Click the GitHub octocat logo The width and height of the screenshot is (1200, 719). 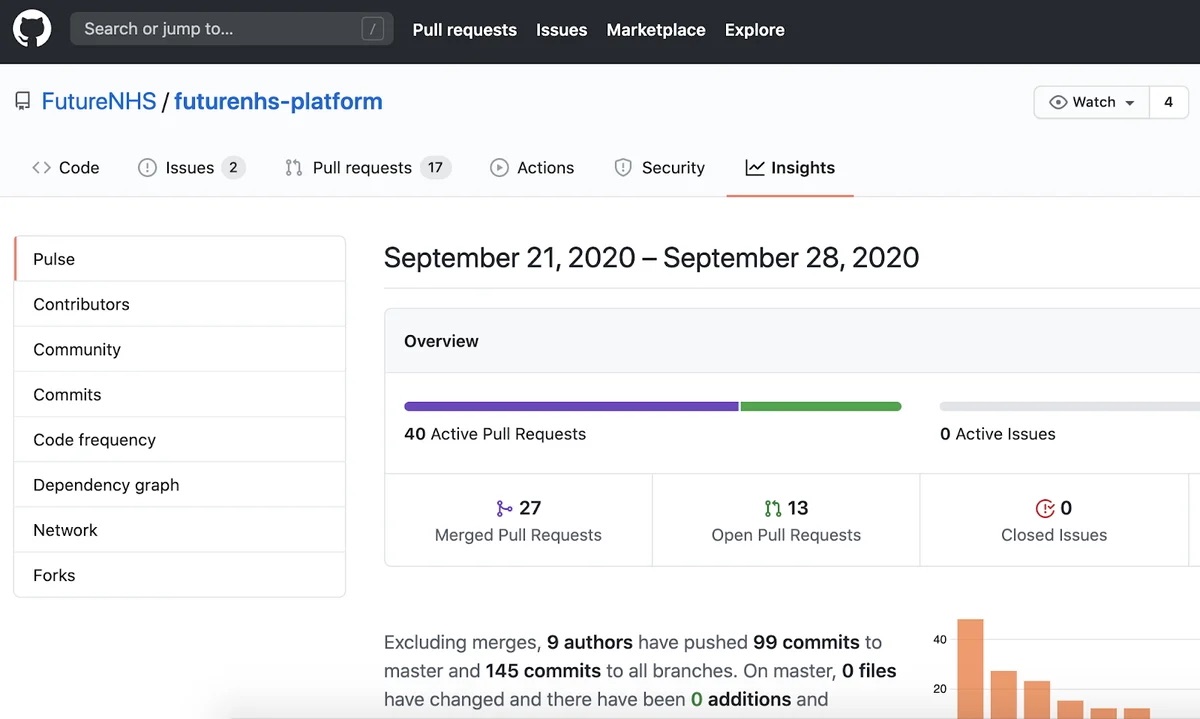(32, 29)
